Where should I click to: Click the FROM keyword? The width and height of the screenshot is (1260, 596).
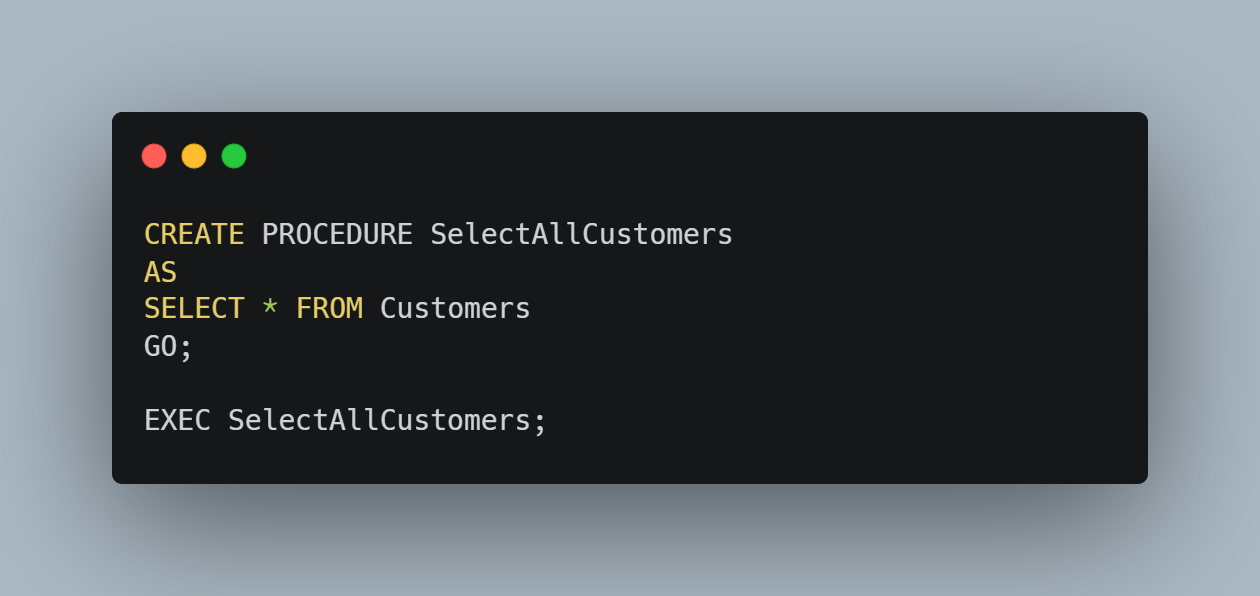coord(329,308)
